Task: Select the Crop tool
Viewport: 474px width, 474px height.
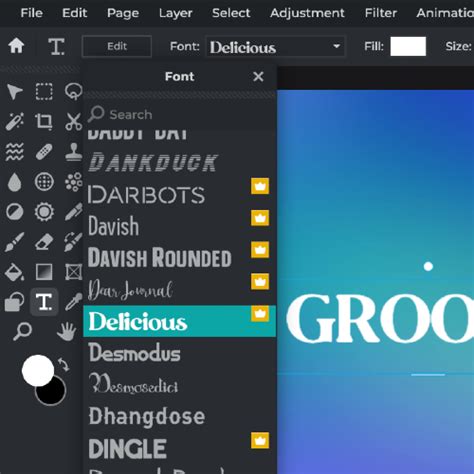Action: (44, 121)
